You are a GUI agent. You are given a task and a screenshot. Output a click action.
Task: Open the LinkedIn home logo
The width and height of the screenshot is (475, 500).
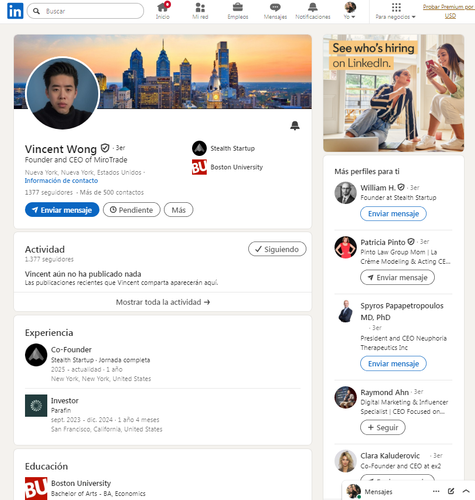point(15,11)
